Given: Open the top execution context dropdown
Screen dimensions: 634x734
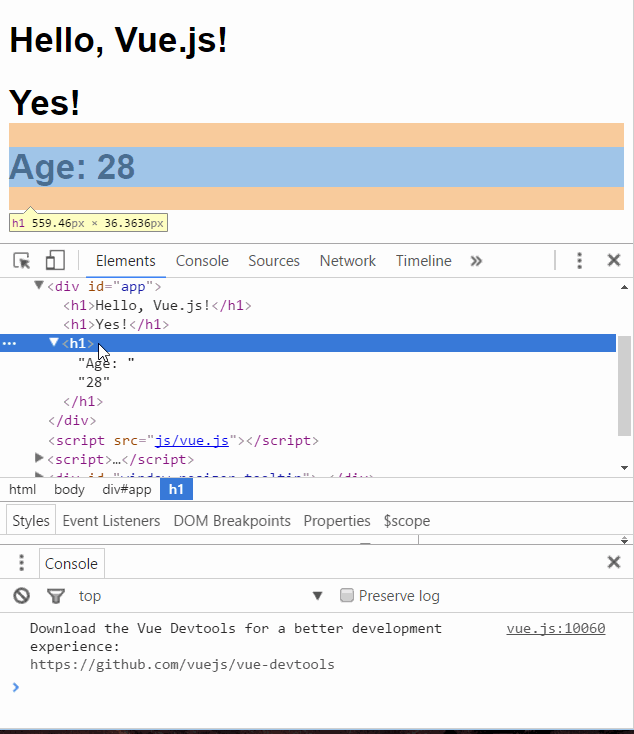Looking at the screenshot, I should (200, 596).
